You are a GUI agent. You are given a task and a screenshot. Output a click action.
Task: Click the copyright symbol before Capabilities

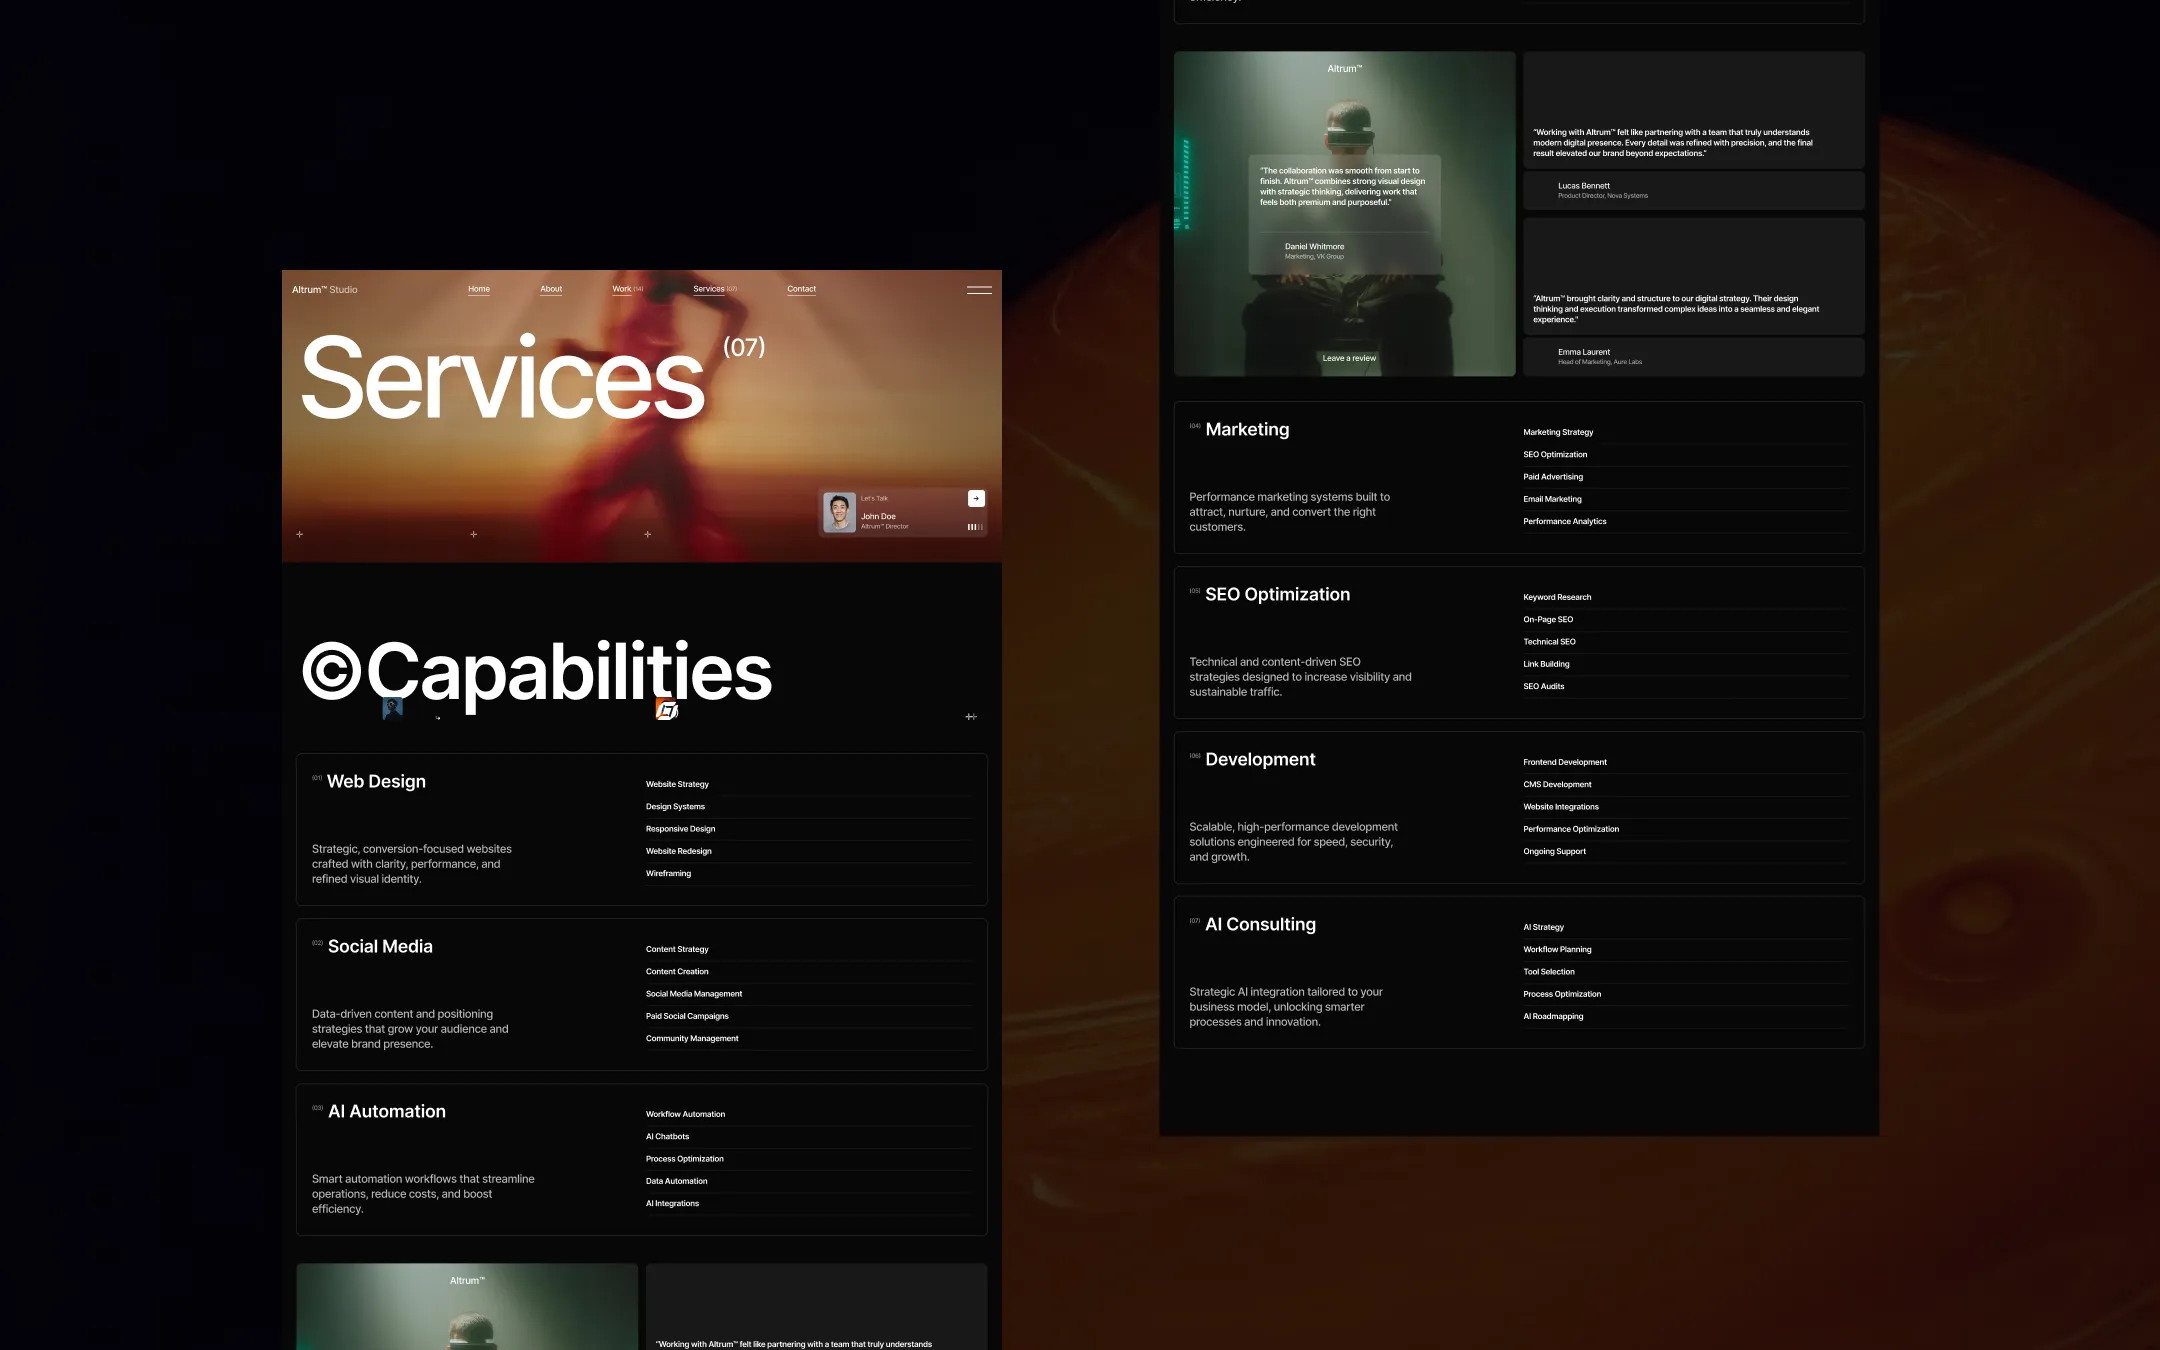click(x=331, y=671)
